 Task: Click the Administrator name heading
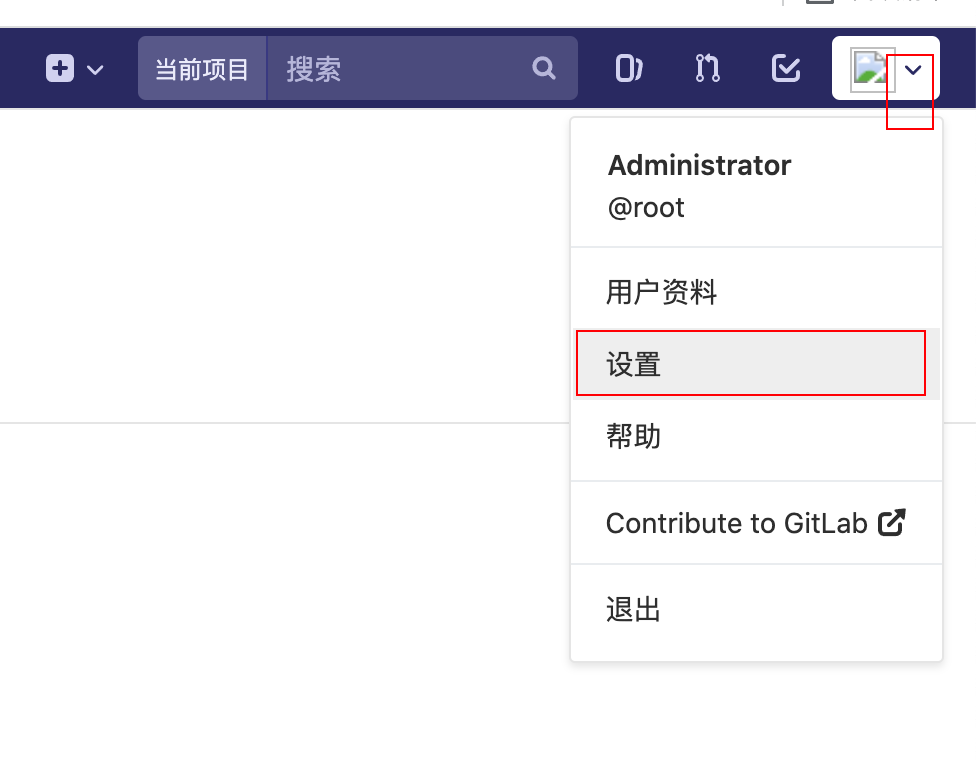pyautogui.click(x=699, y=165)
